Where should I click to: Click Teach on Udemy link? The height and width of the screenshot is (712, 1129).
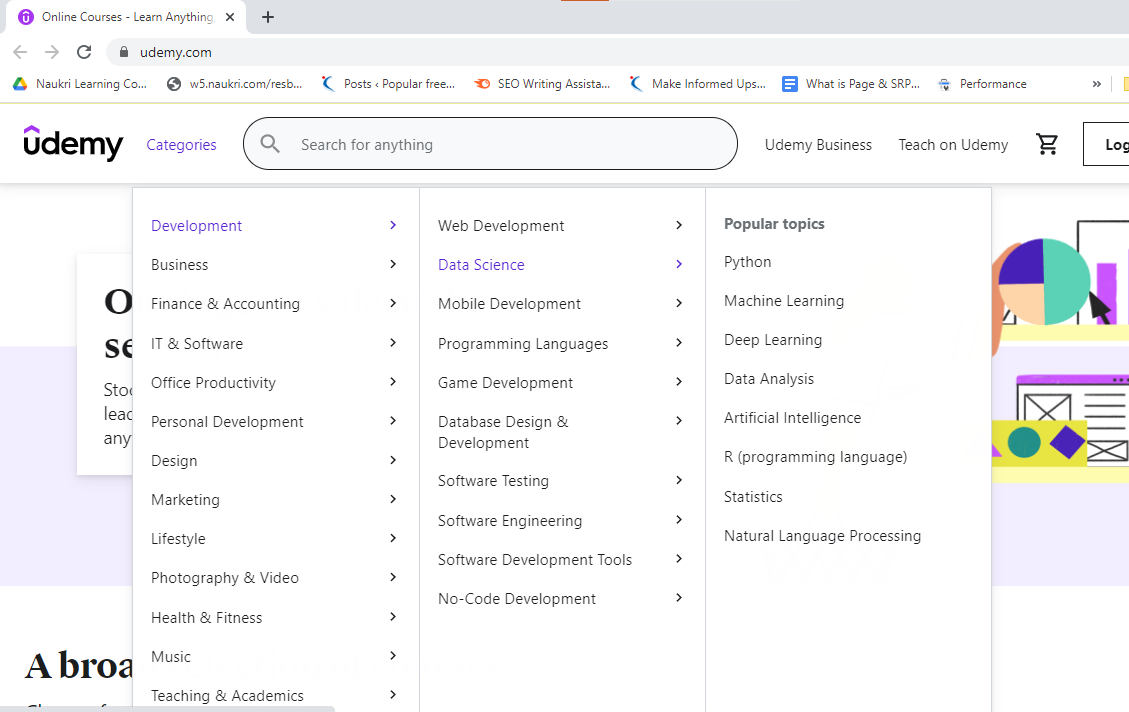[953, 145]
